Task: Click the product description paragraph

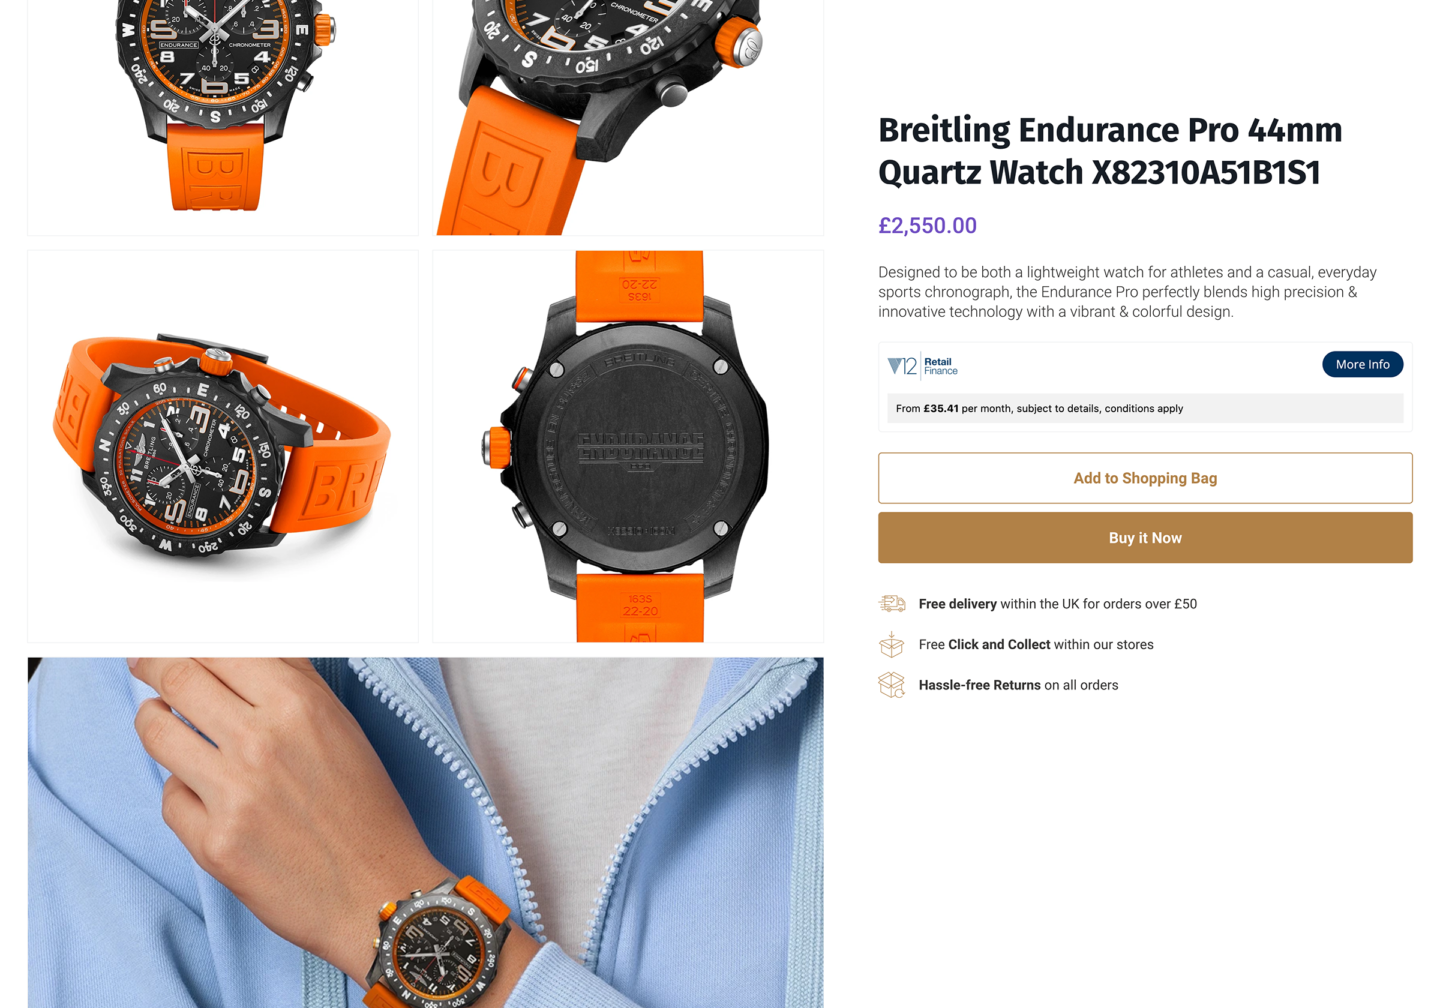Action: coord(1128,292)
